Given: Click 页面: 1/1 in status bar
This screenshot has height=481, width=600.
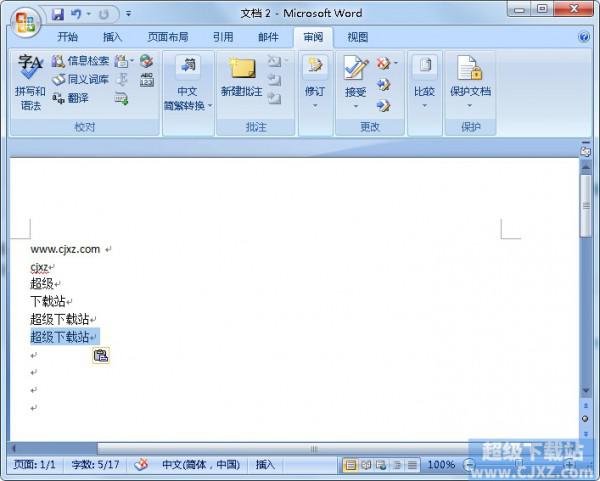Looking at the screenshot, I should (x=34, y=465).
